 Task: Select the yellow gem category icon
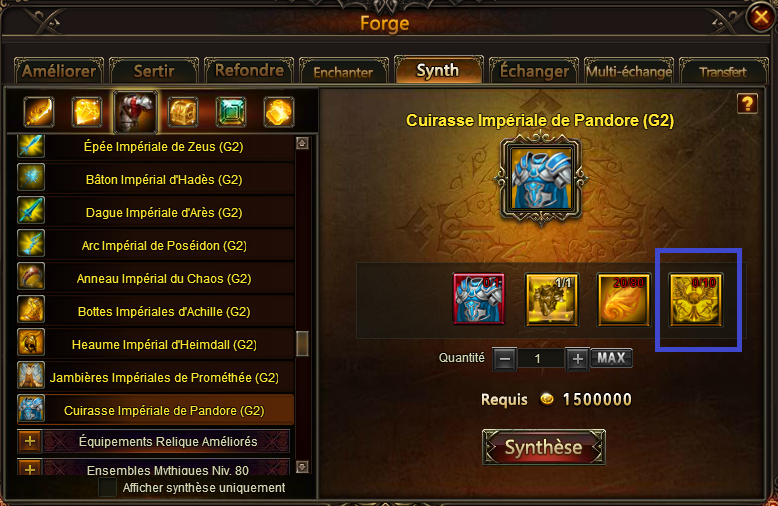[87, 112]
